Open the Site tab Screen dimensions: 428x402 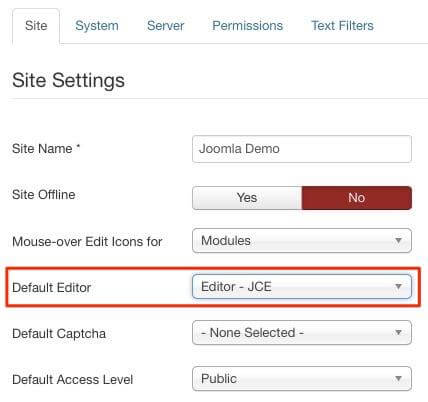[36, 26]
